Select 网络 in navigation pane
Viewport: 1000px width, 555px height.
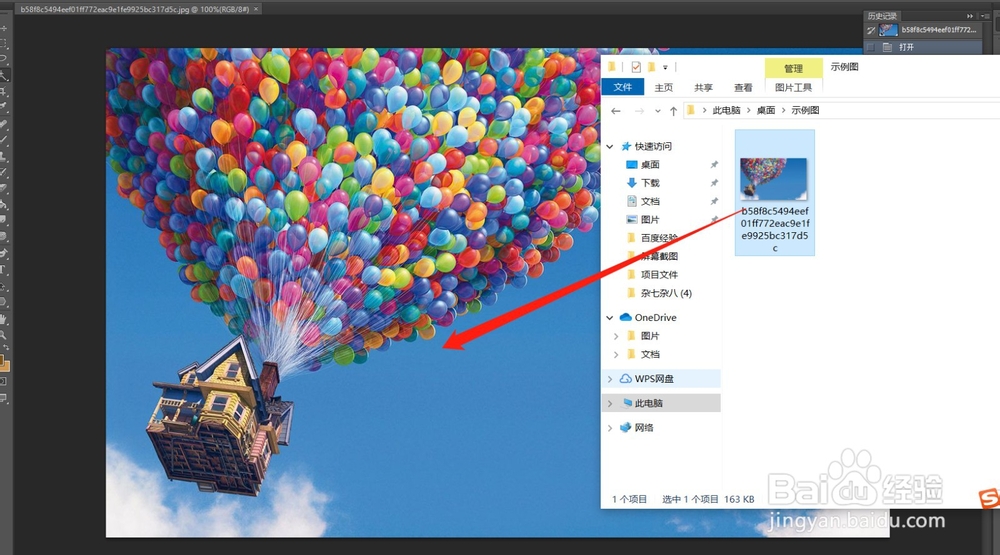(643, 427)
